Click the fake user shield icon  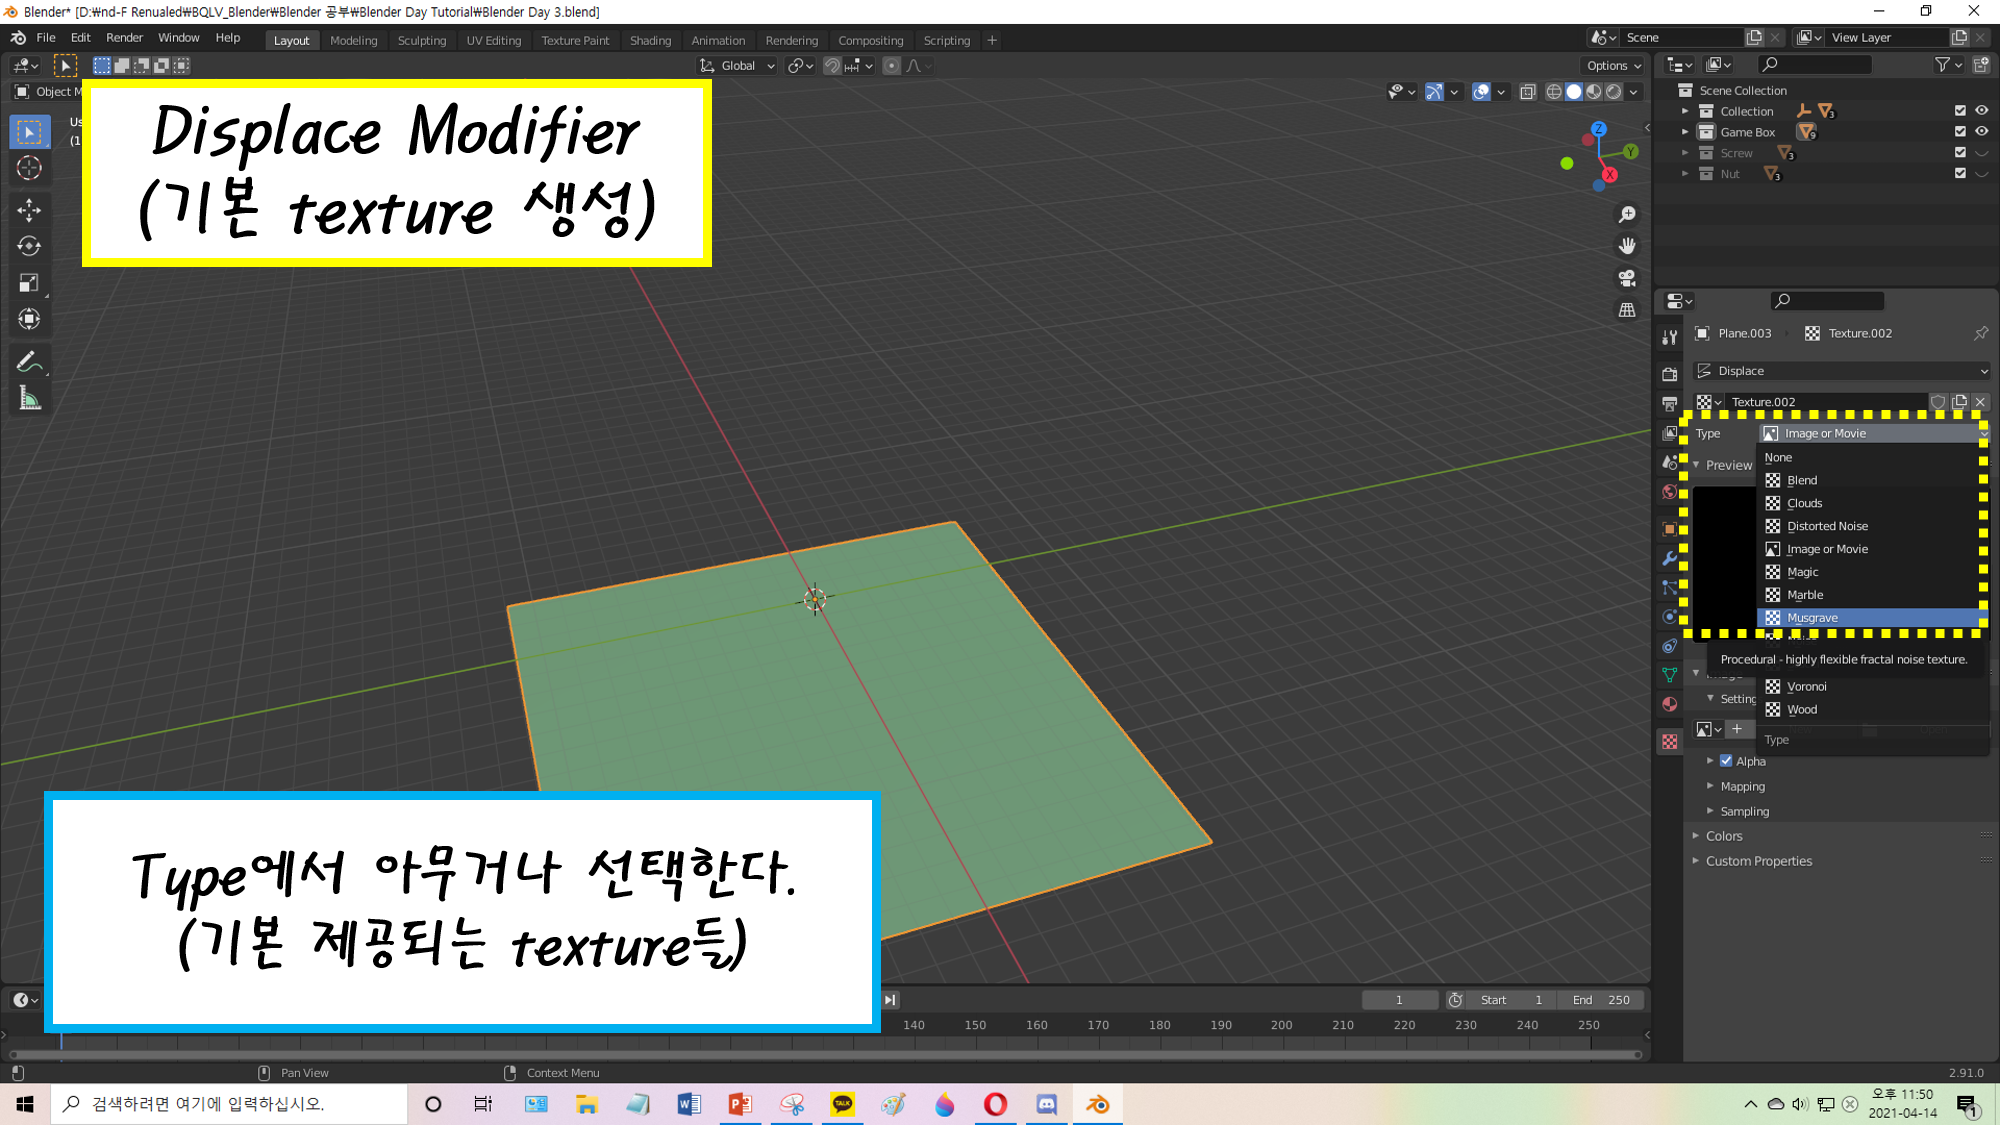1938,402
